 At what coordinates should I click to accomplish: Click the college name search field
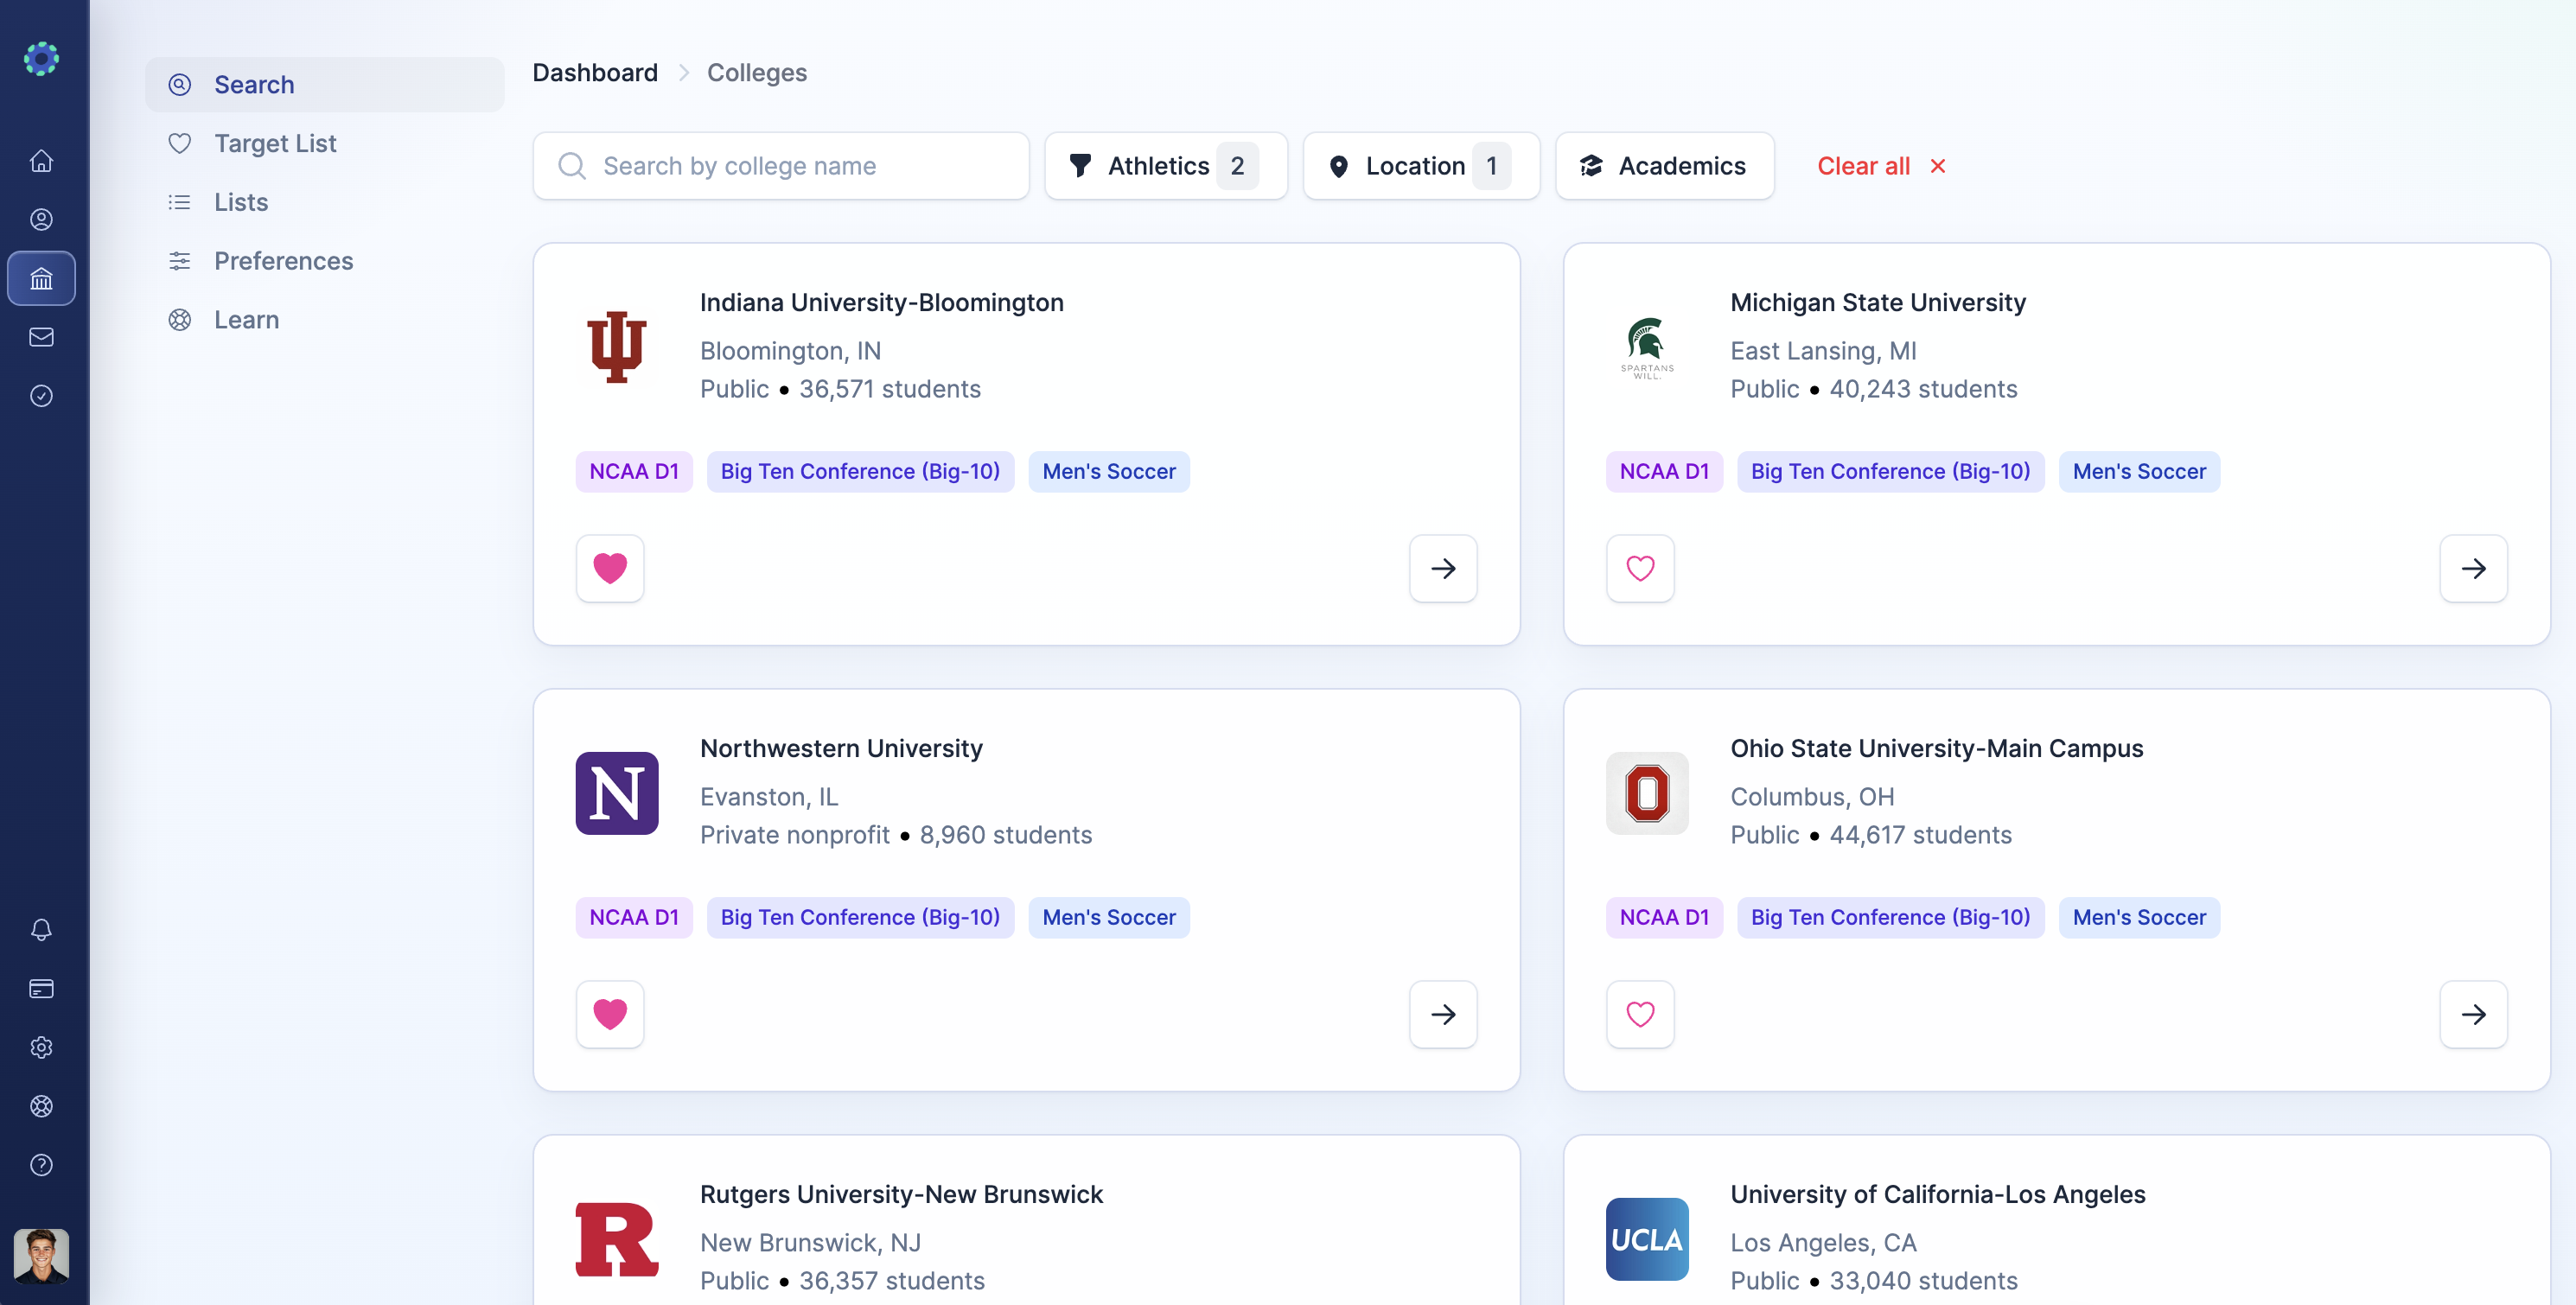coord(780,165)
